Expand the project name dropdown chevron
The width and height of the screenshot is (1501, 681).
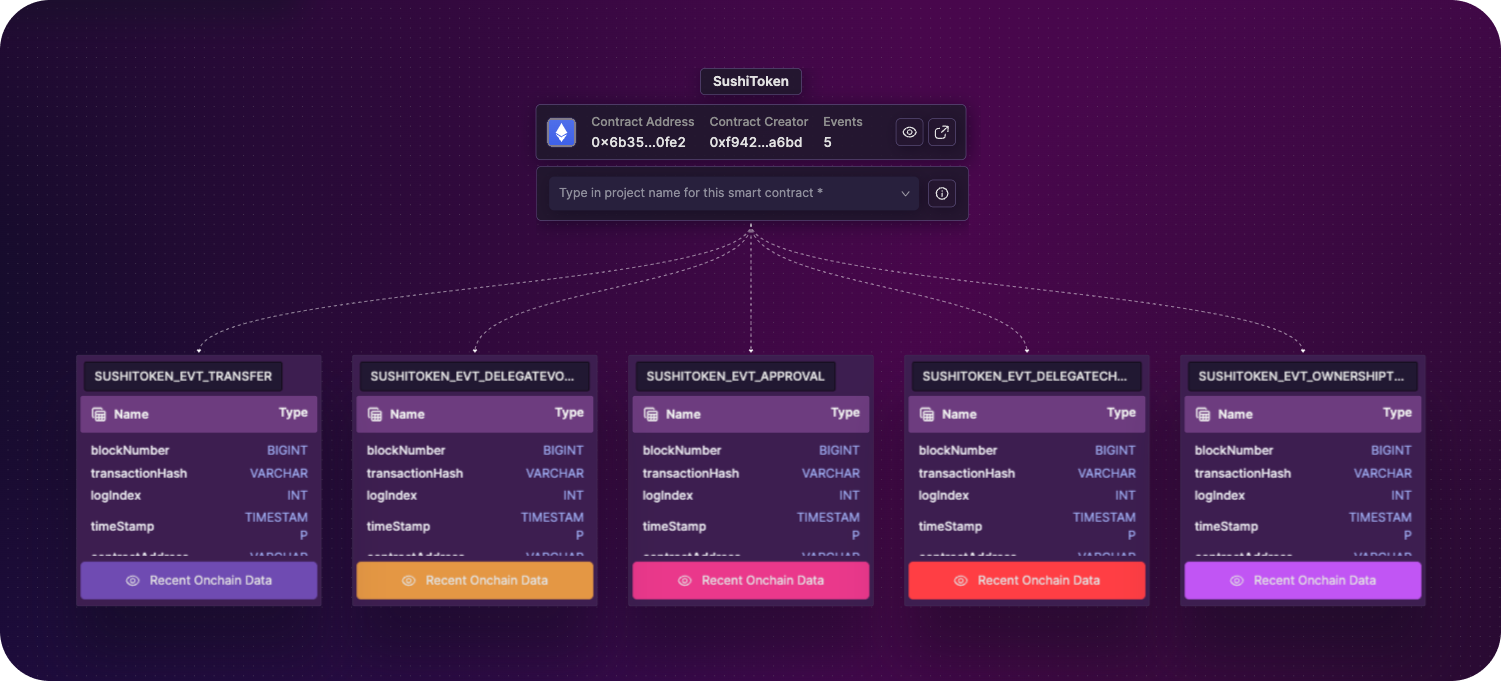pos(905,193)
